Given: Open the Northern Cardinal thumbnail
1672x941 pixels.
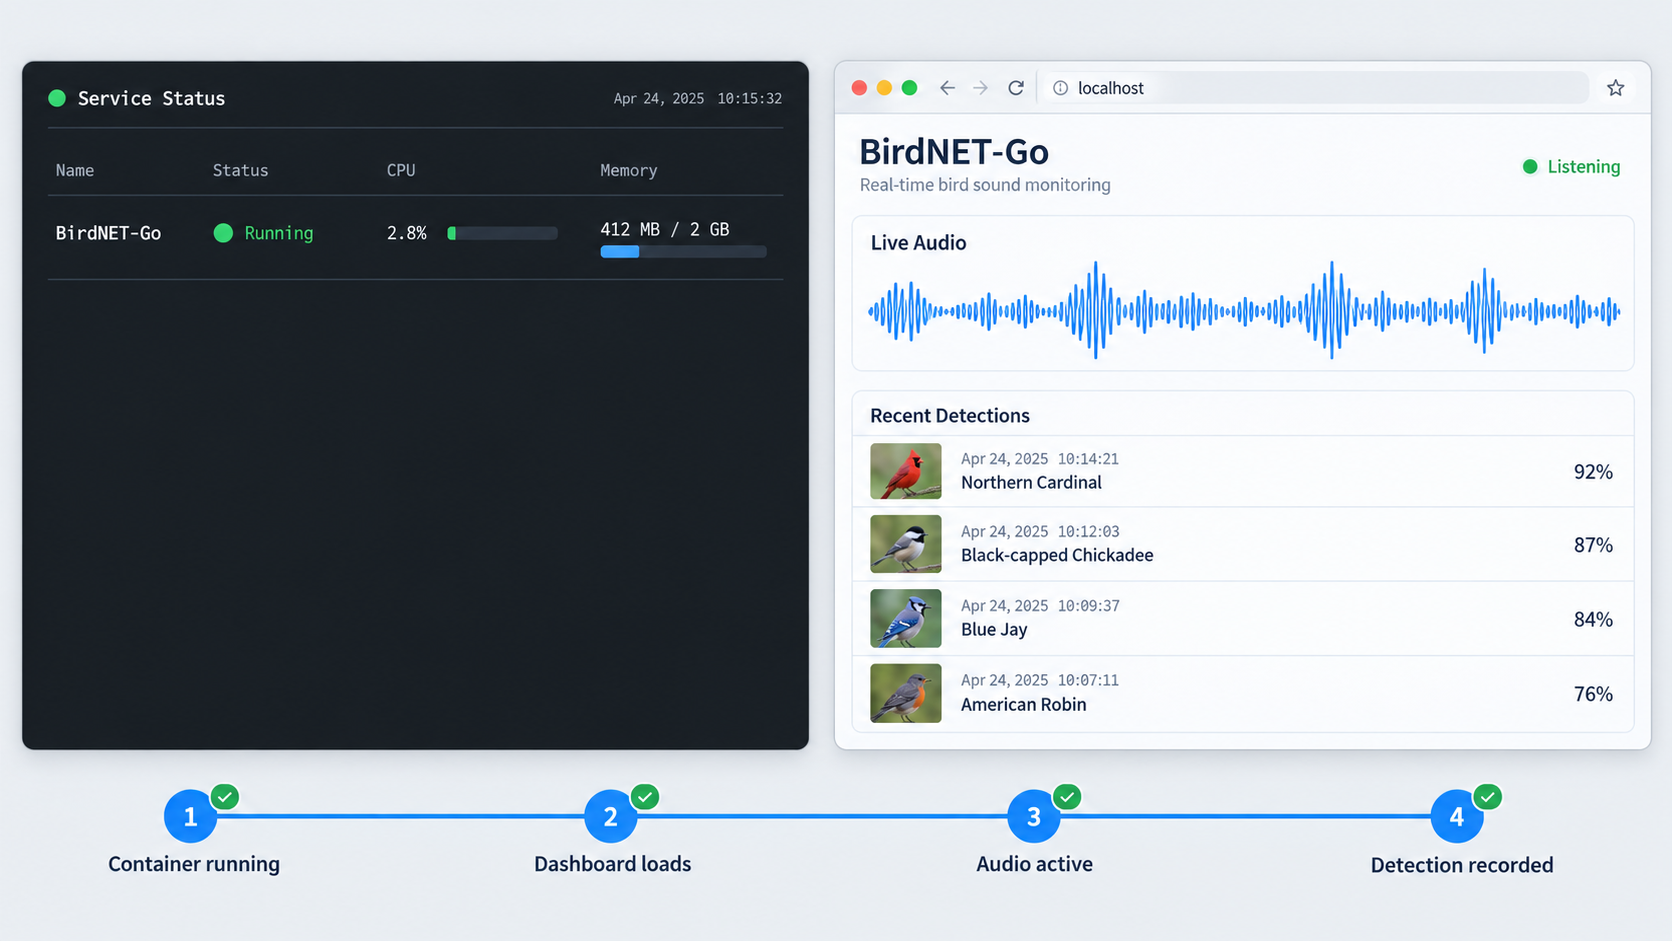Looking at the screenshot, I should [x=906, y=471].
